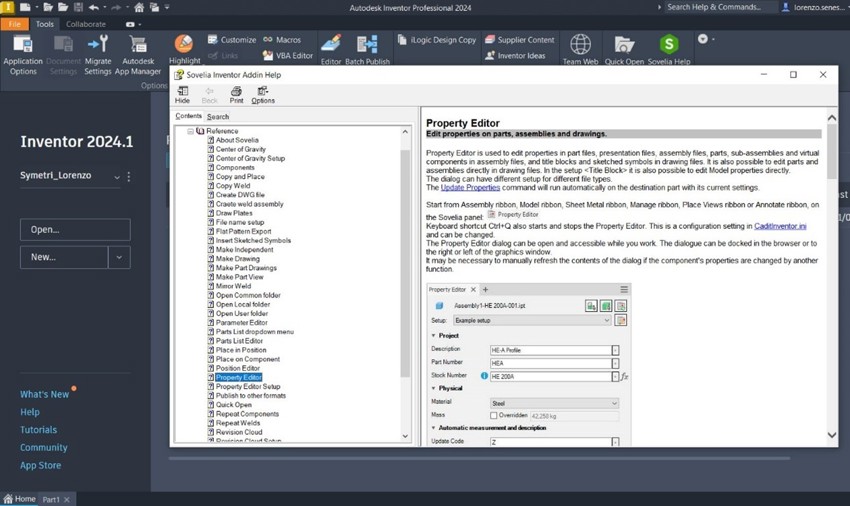Open the Customize command
The height and width of the screenshot is (506, 850).
(232, 40)
